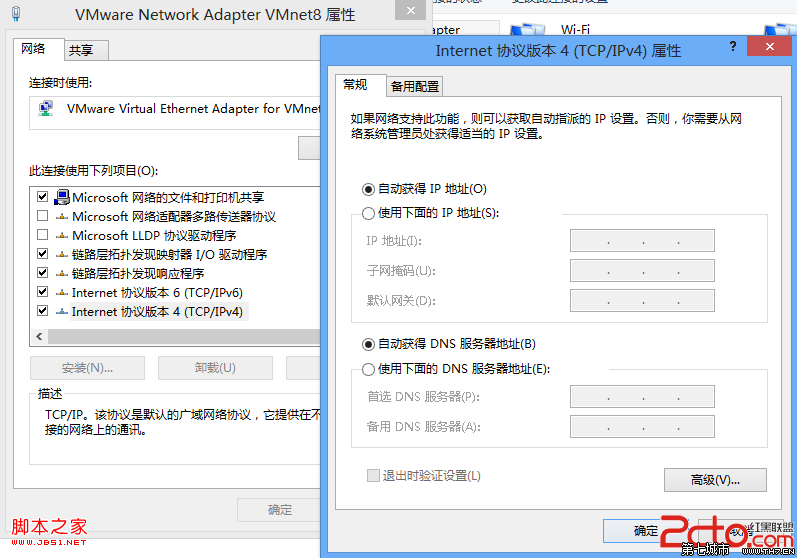Toggle 链路层拓扑发现响应程序 checkbox
The image size is (797, 558).
point(42,273)
